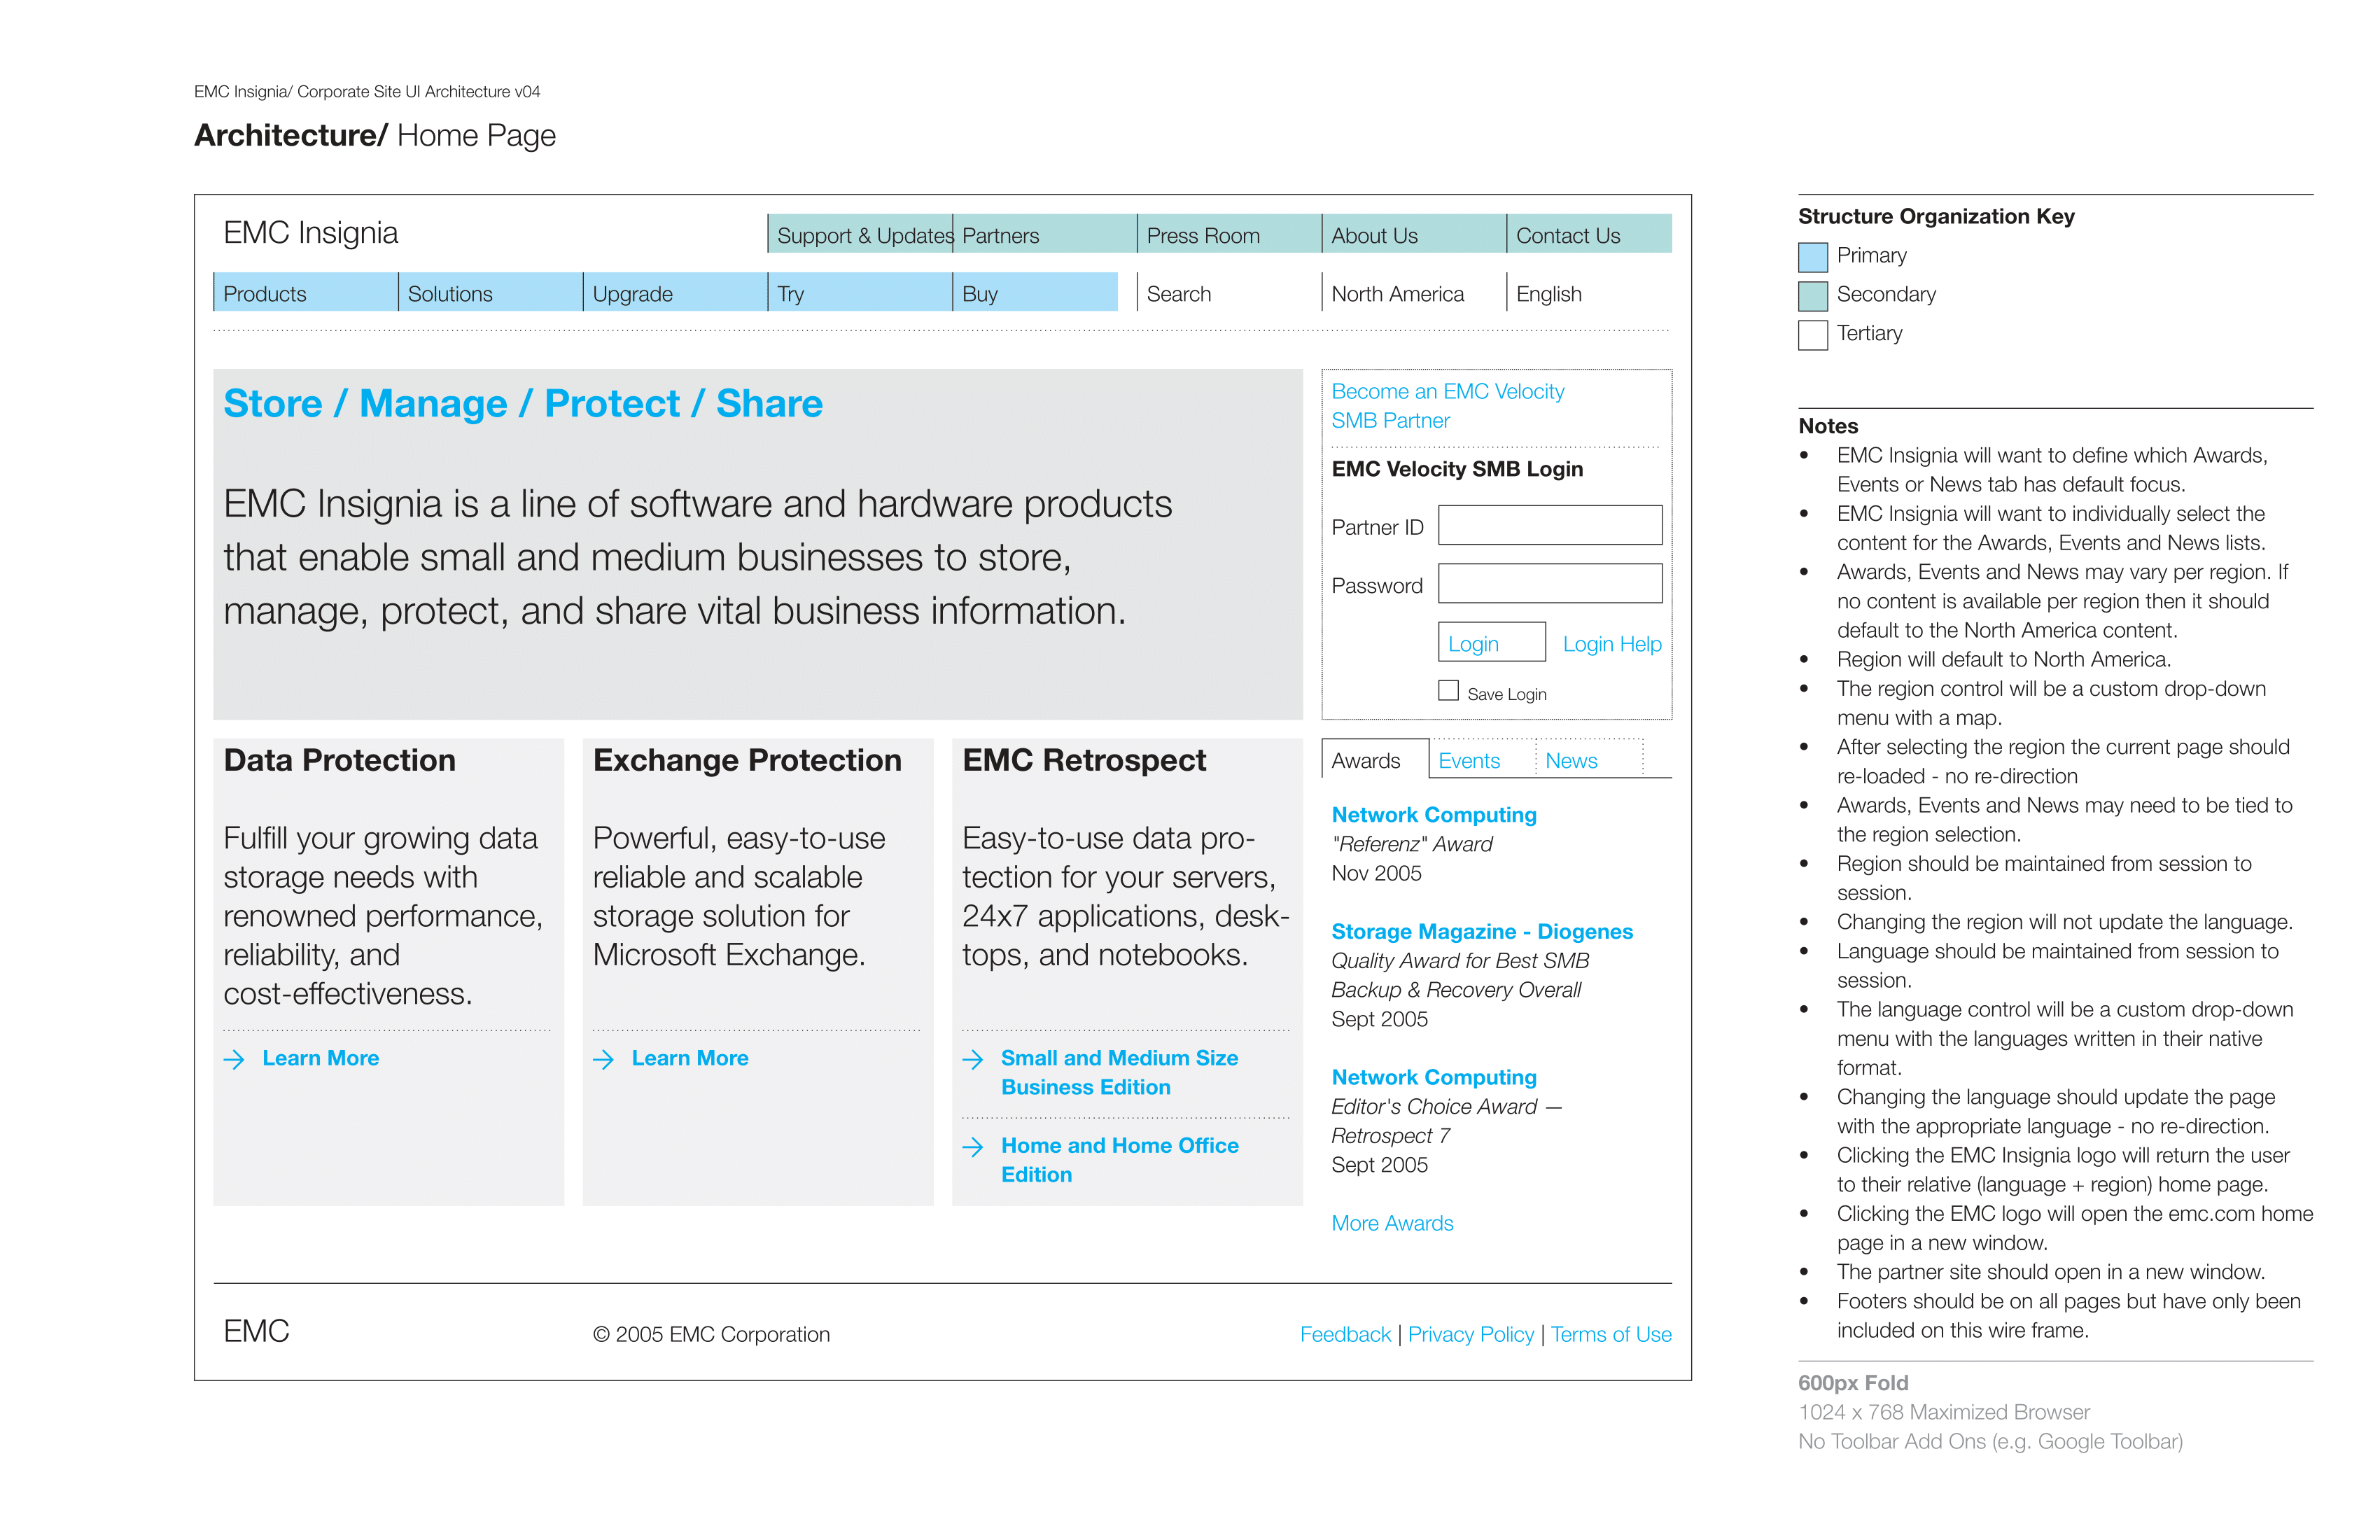Viewport: 2380px width, 1540px height.
Task: Click the Login button
Action: [x=1491, y=642]
